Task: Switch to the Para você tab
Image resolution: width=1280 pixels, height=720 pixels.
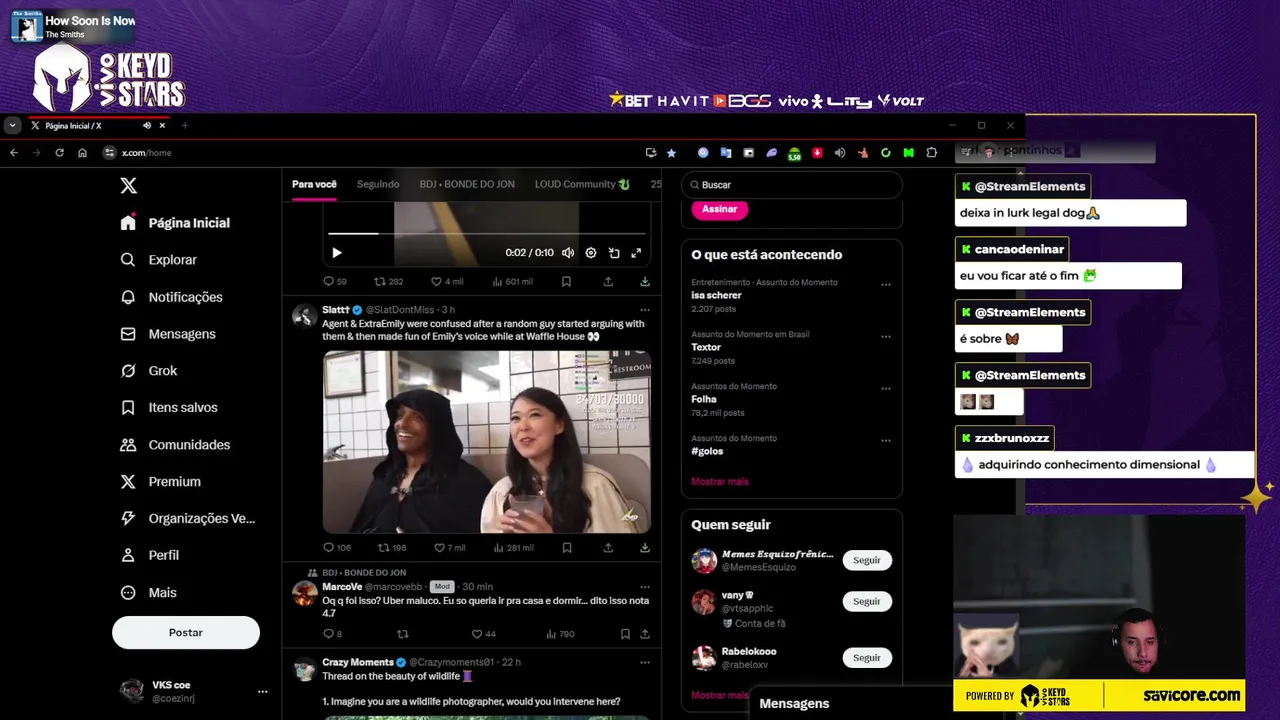Action: pos(314,184)
